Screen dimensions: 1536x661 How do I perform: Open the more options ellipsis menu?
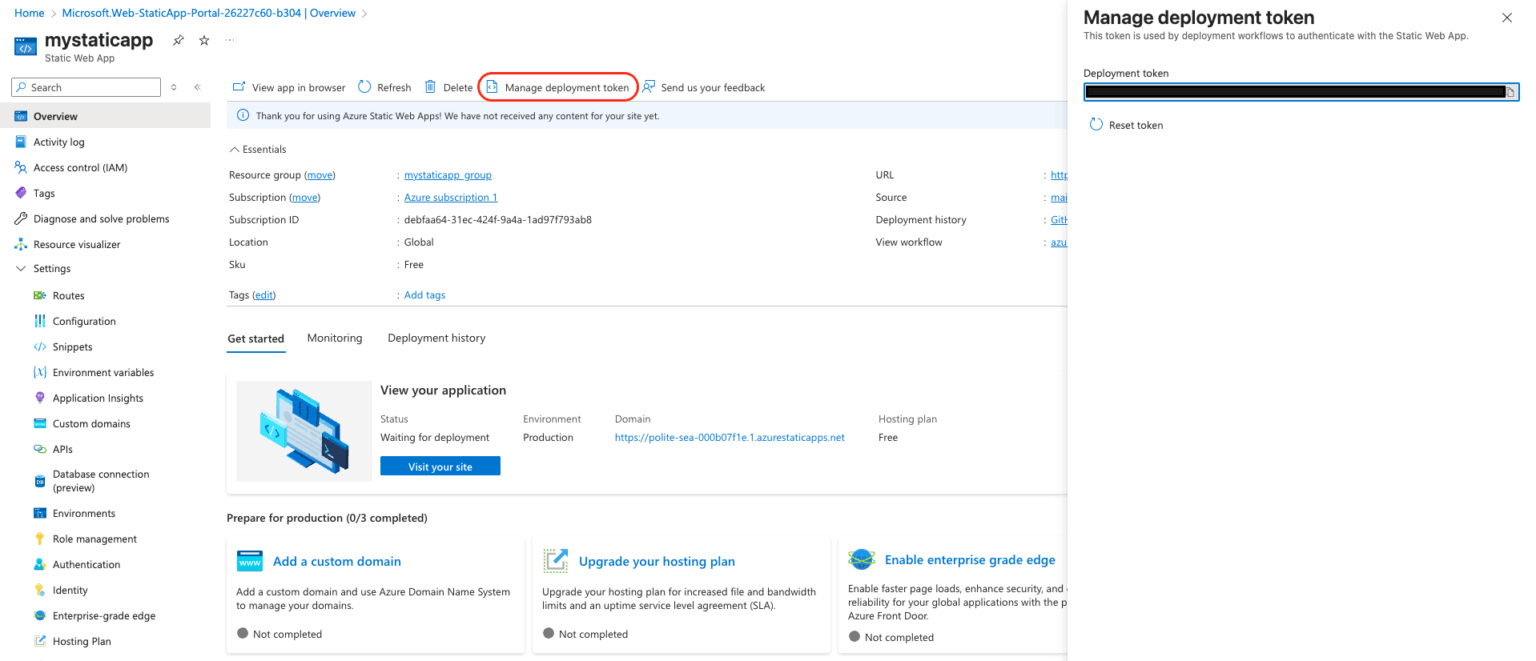(228, 40)
